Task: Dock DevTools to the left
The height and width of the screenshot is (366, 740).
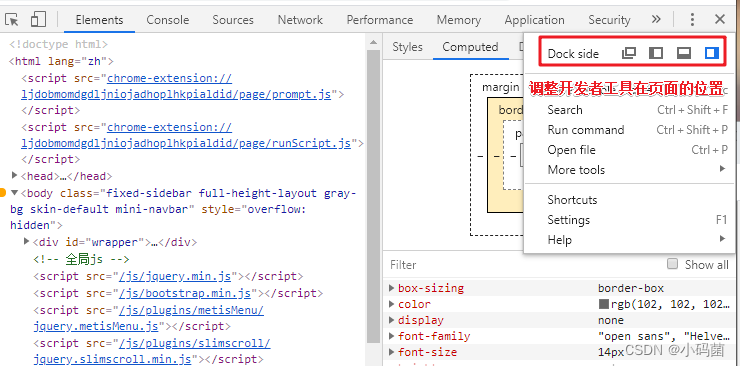Action: (x=656, y=53)
